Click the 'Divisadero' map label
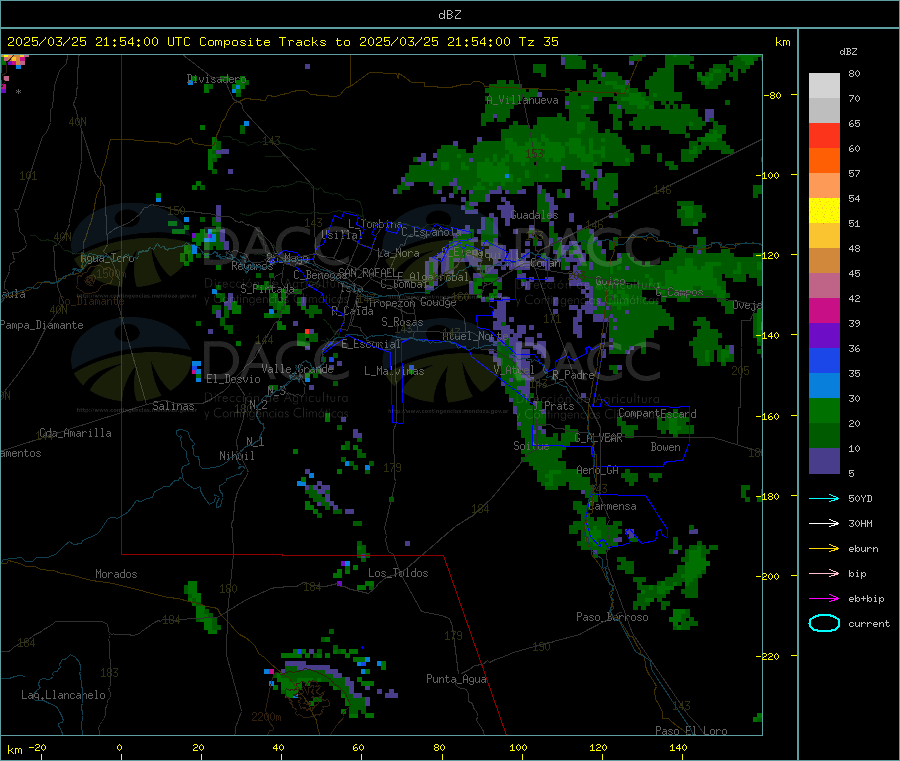 (x=216, y=79)
